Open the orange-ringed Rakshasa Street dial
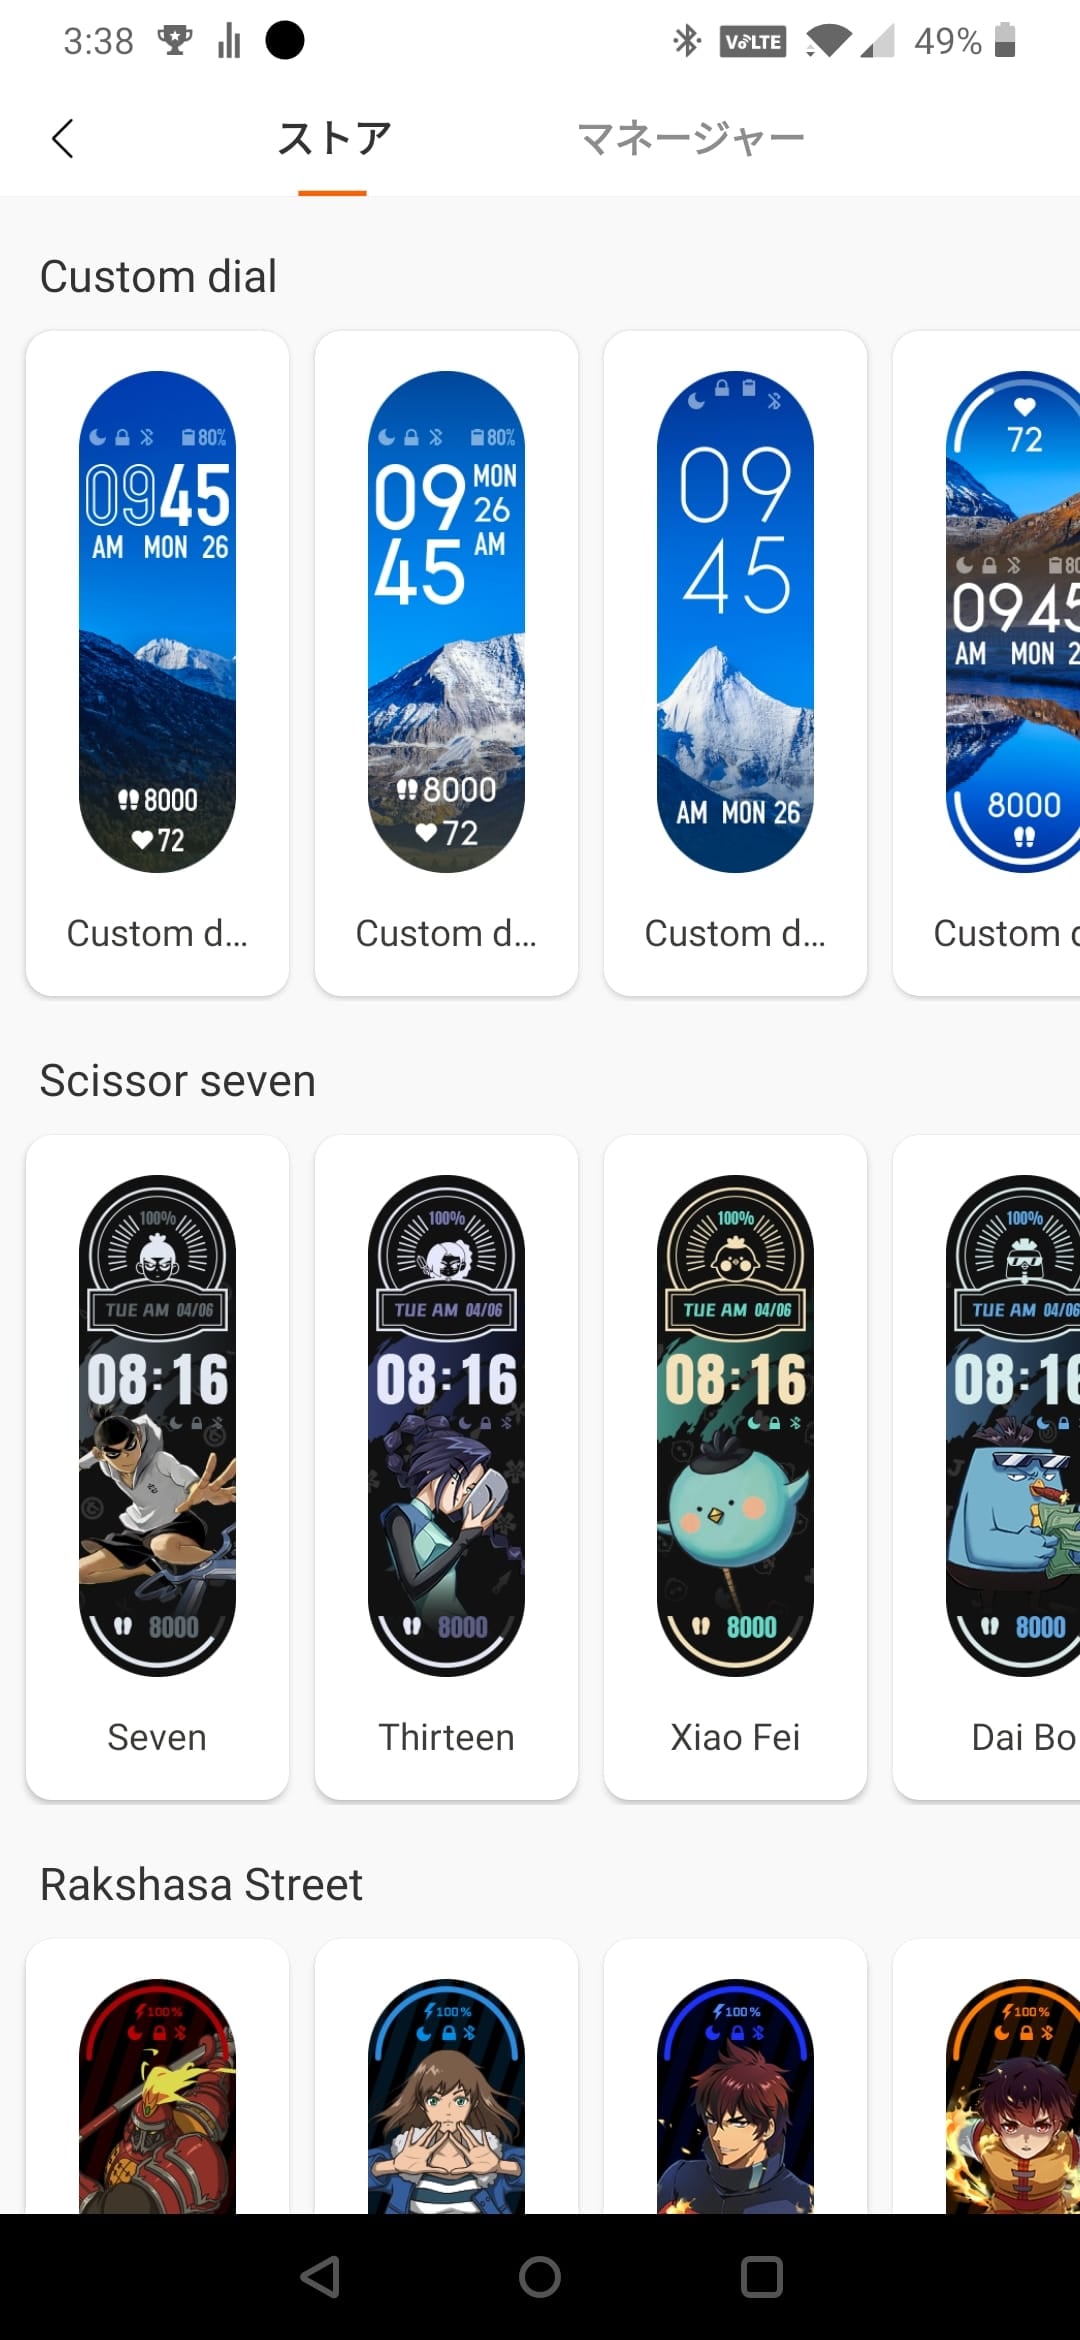The height and width of the screenshot is (2340, 1080). pos(987,2076)
